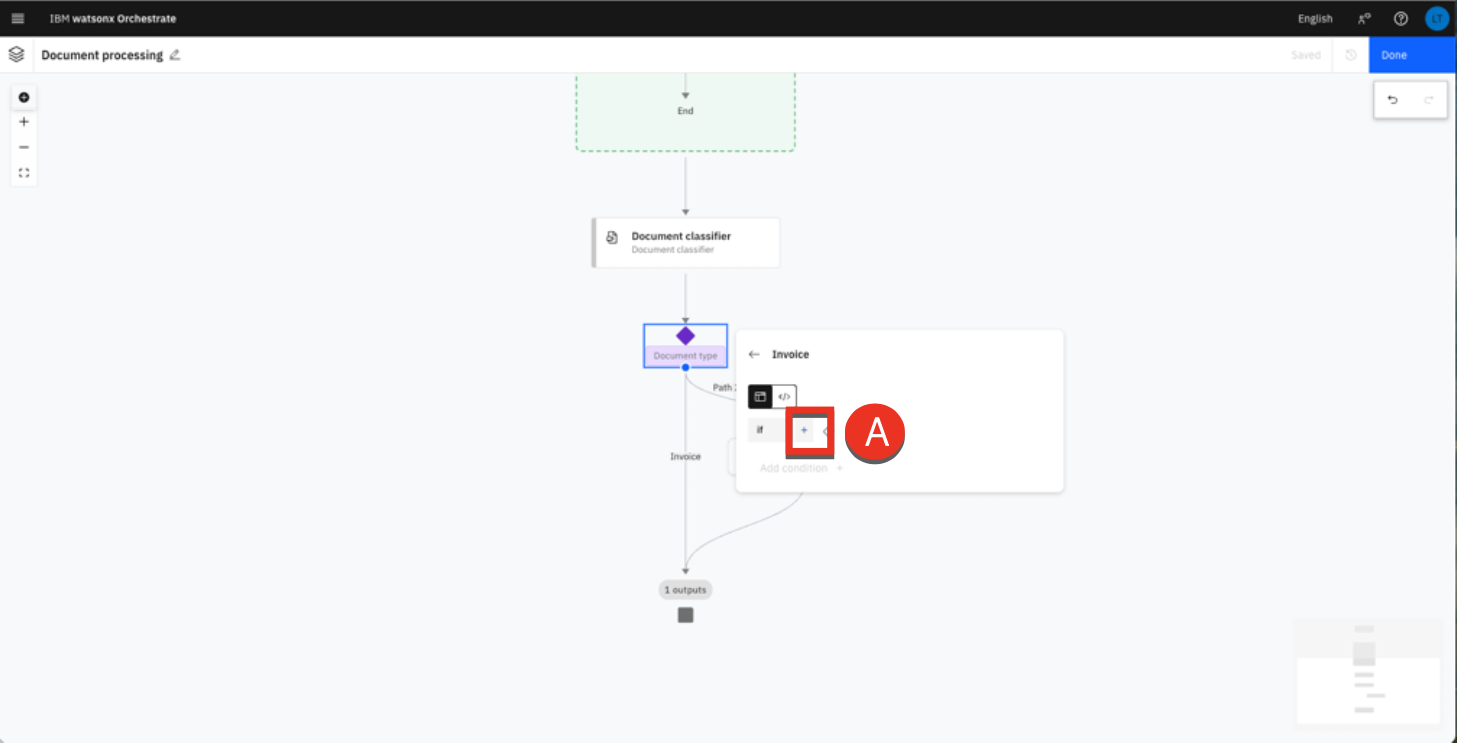Switch condition editor to visual builder view
This screenshot has width=1459, height=744.
760,397
